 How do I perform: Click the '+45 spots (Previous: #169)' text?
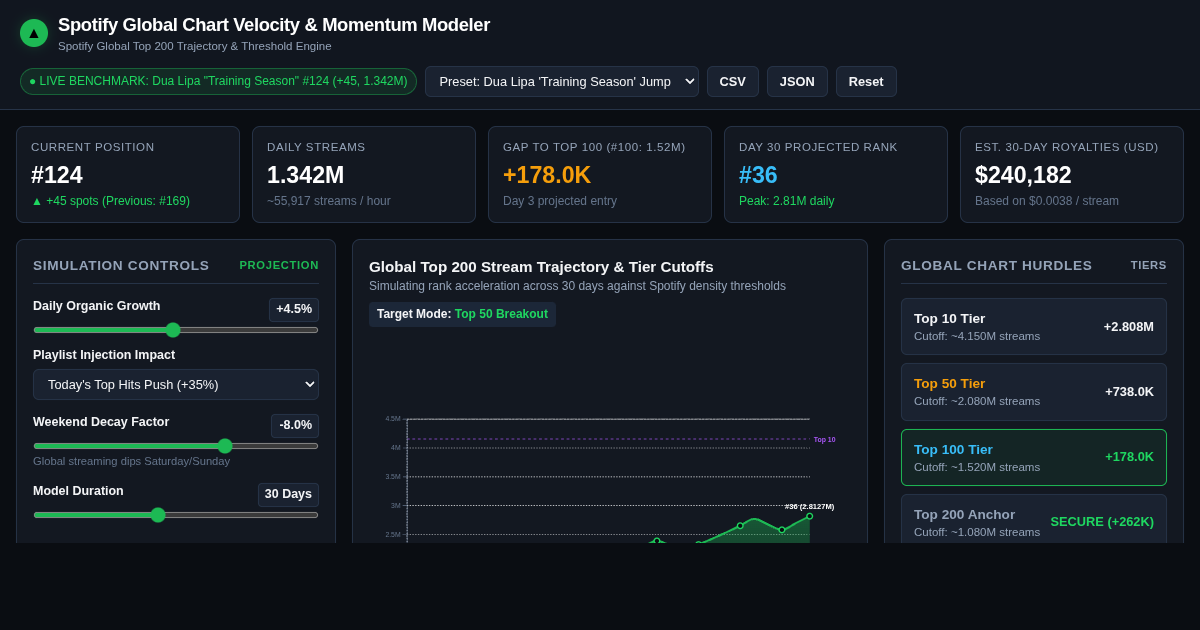click(110, 201)
